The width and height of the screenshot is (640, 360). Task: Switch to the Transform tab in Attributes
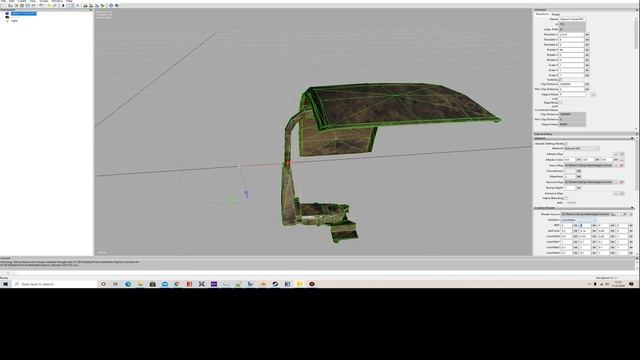542,14
